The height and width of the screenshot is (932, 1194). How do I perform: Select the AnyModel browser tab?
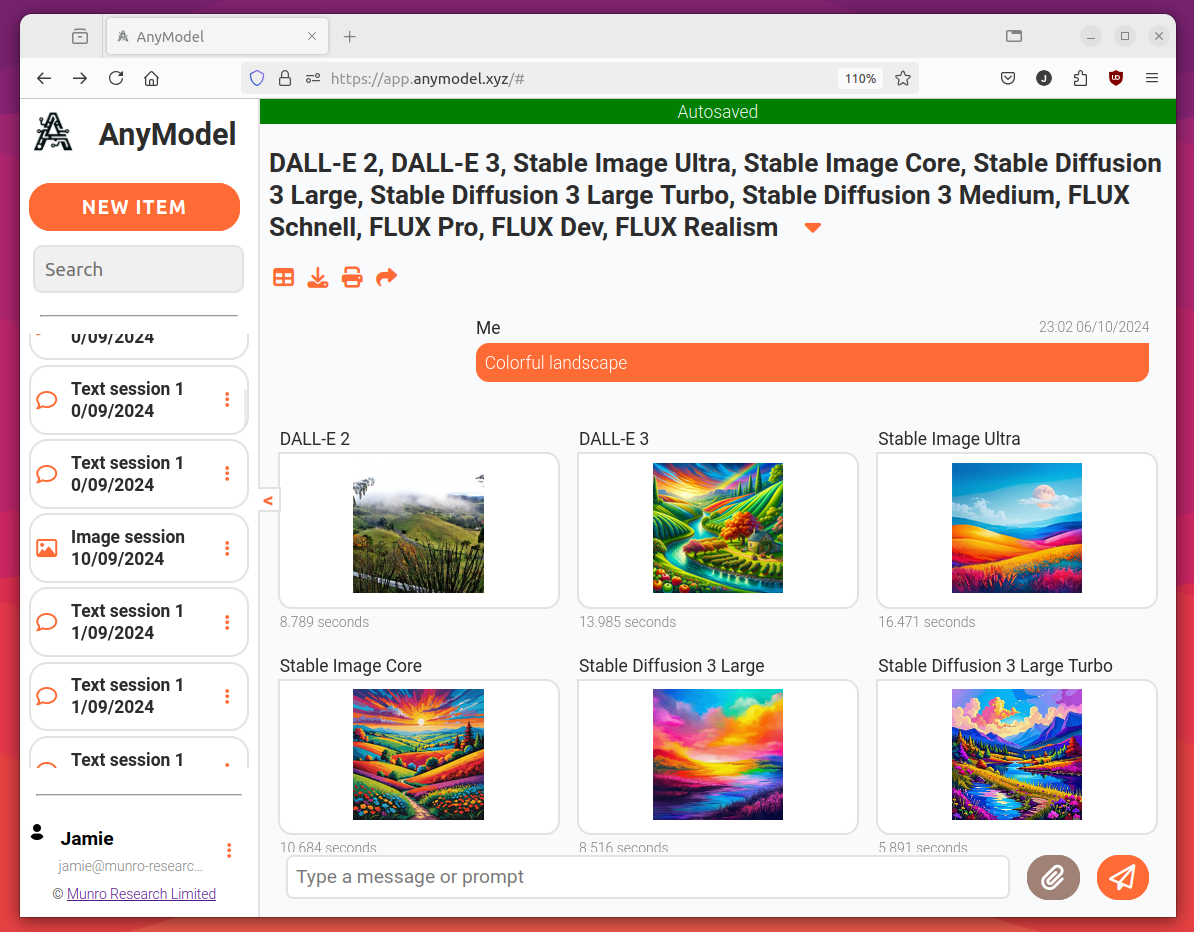tap(217, 37)
